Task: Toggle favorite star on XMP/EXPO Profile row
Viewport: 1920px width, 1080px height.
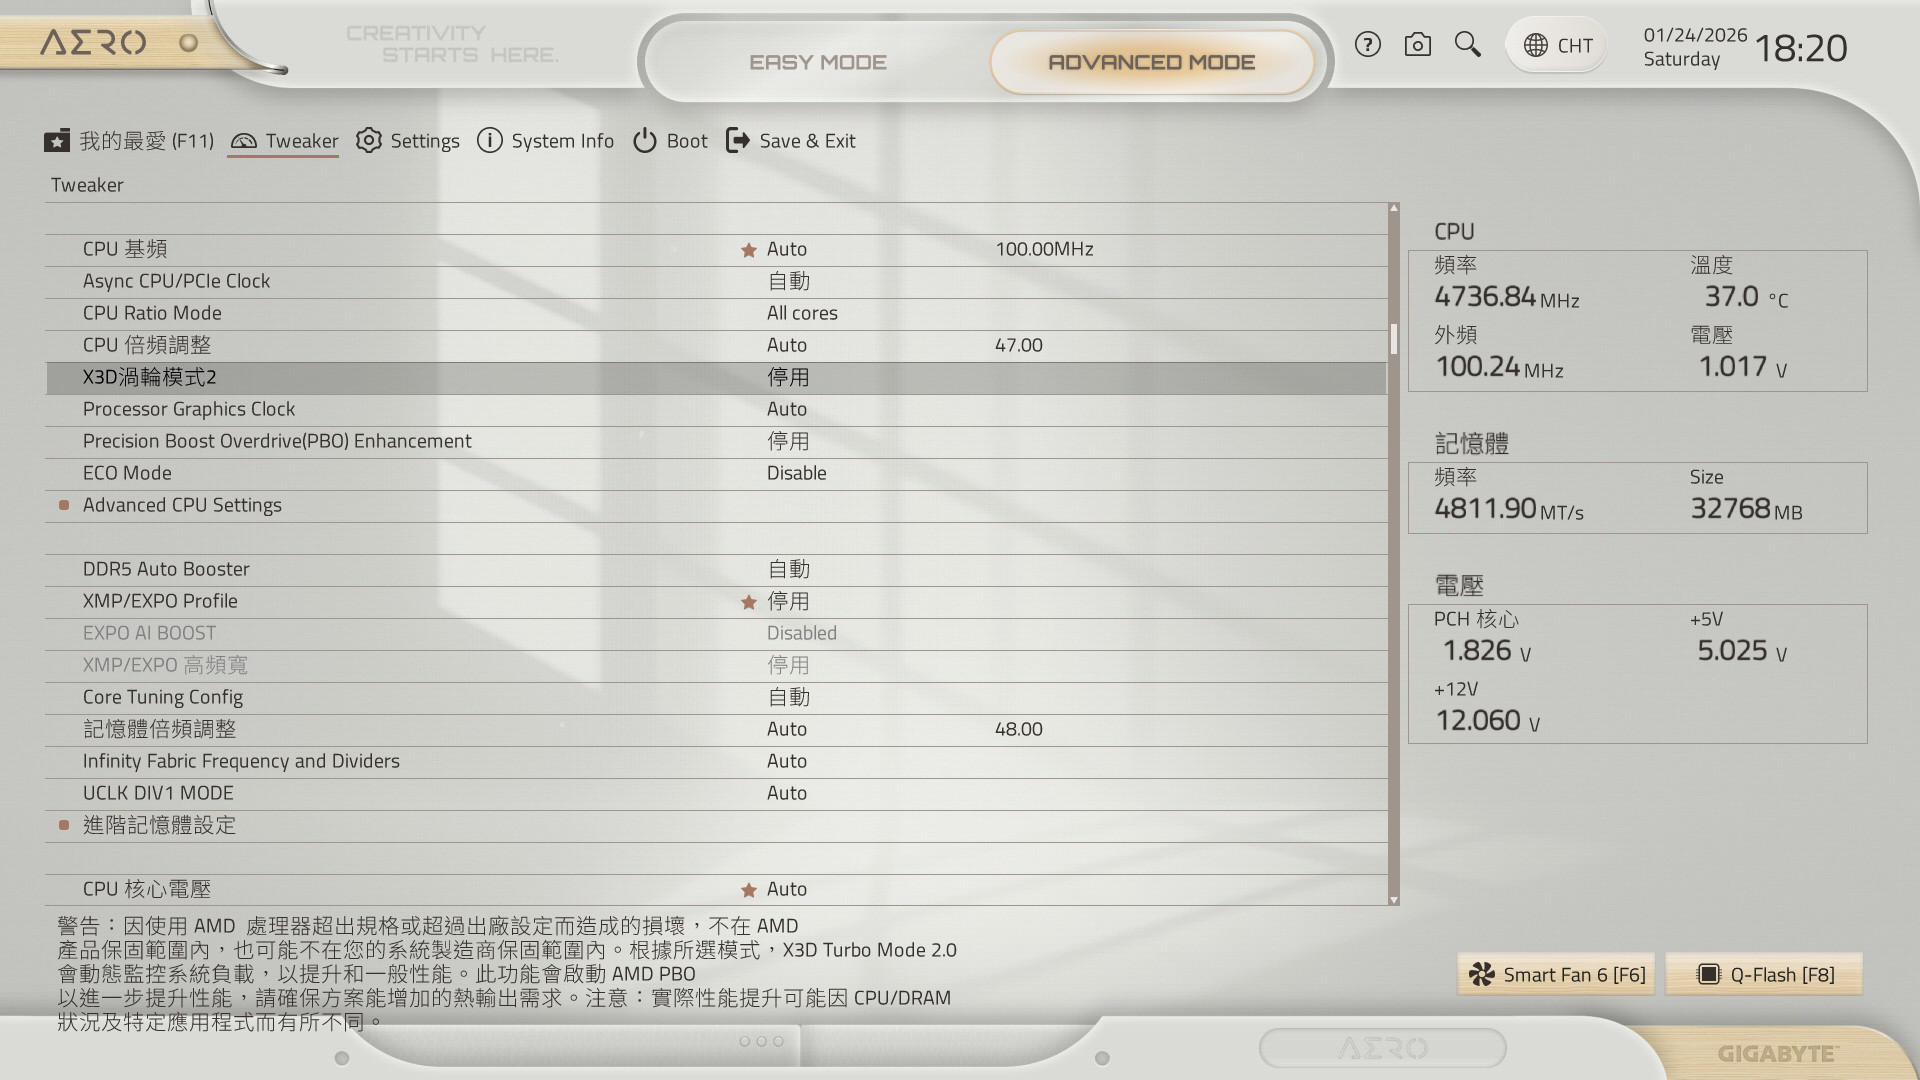Action: pyautogui.click(x=748, y=602)
